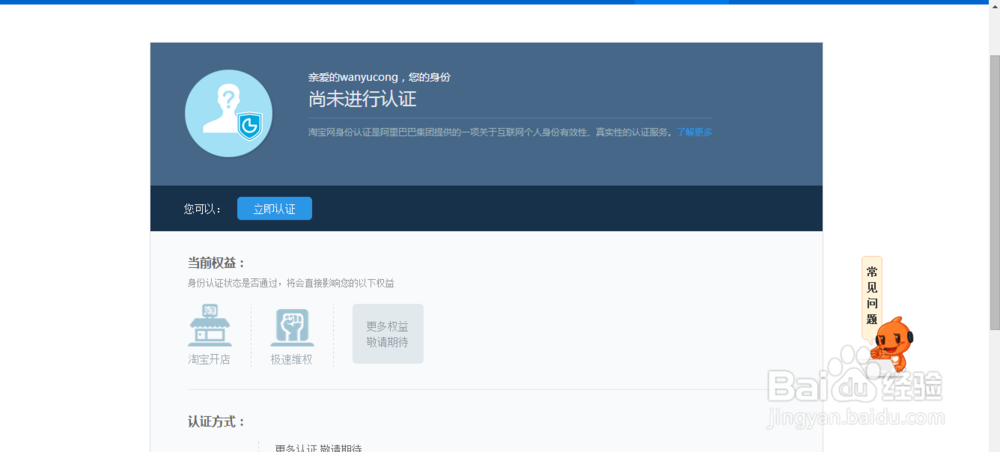Click the 当前权益： heading

216,263
